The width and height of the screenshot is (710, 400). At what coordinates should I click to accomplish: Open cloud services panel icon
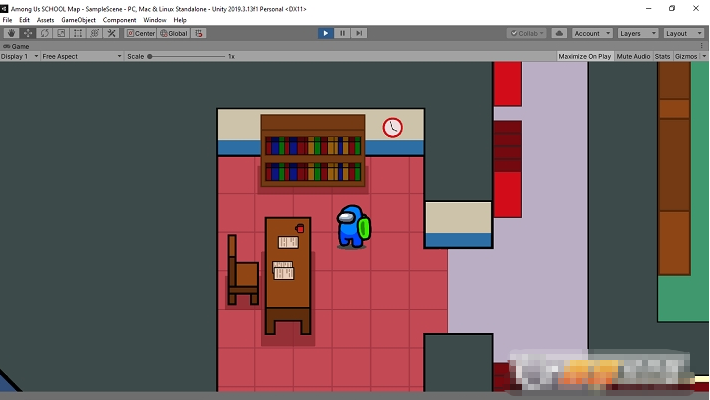559,33
